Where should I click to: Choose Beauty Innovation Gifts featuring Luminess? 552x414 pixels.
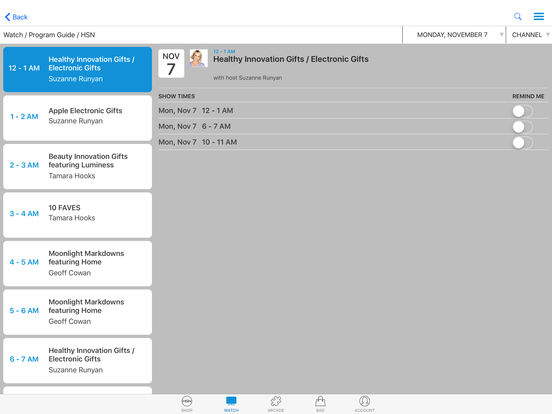click(77, 167)
